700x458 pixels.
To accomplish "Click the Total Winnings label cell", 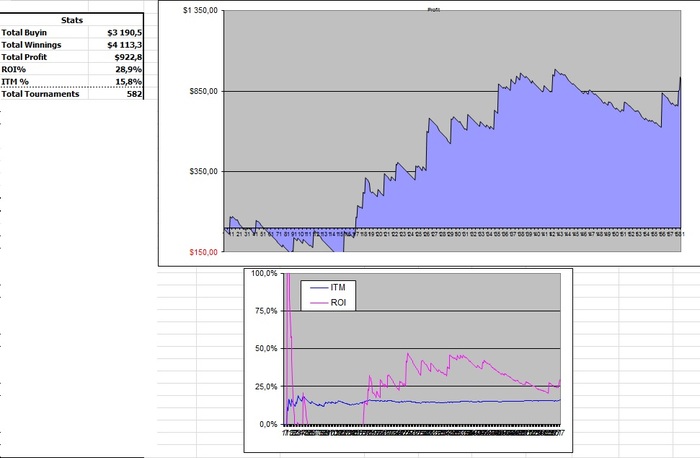I will click(x=44, y=45).
